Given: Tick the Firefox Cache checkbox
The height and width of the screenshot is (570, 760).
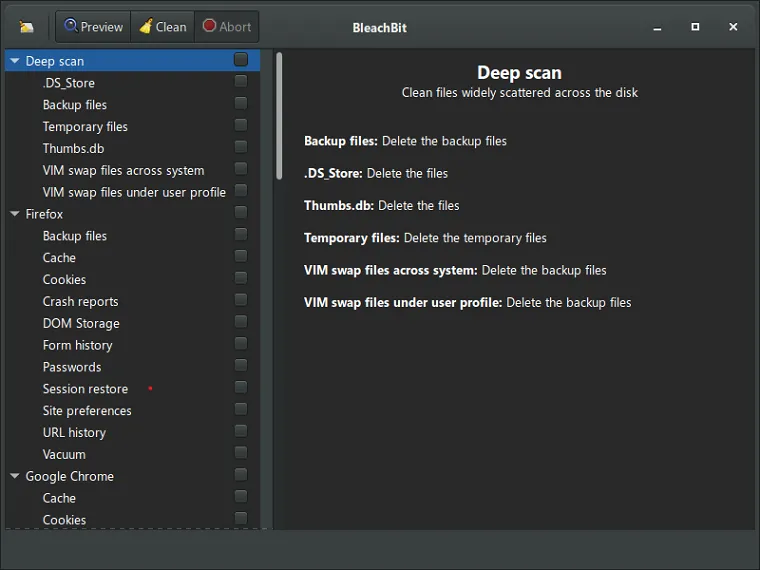Looking at the screenshot, I should 241,255.
